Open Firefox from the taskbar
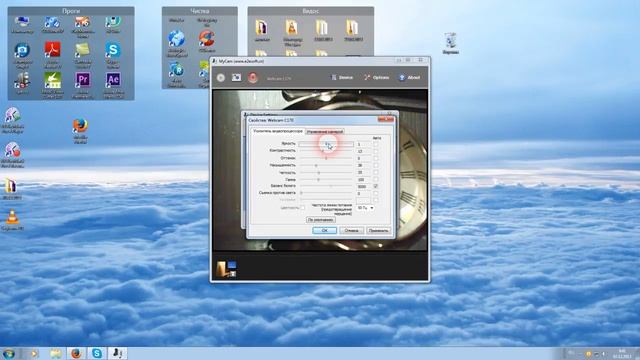Viewport: 640px width, 360px height. [76, 353]
